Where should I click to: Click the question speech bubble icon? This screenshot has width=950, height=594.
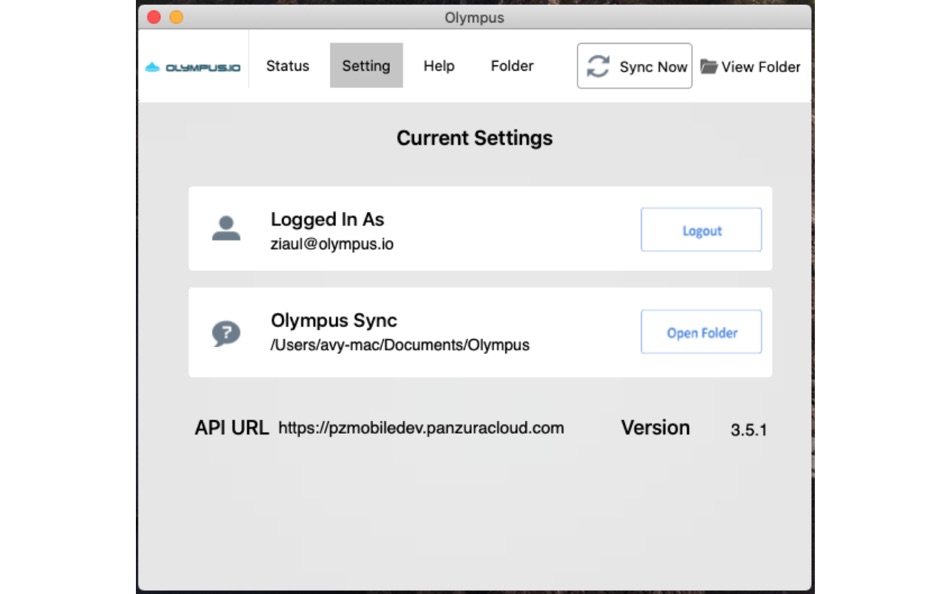(x=226, y=333)
